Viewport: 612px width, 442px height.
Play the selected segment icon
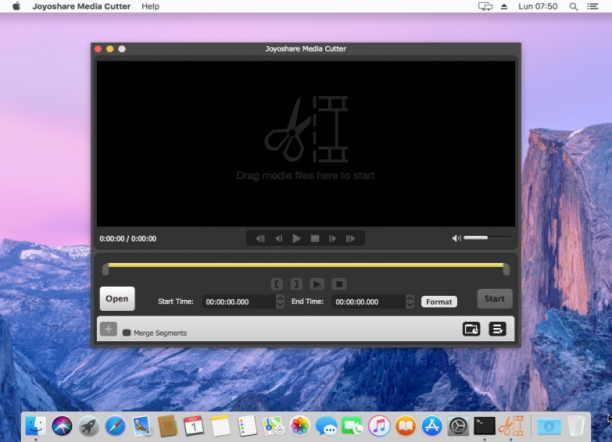[317, 284]
